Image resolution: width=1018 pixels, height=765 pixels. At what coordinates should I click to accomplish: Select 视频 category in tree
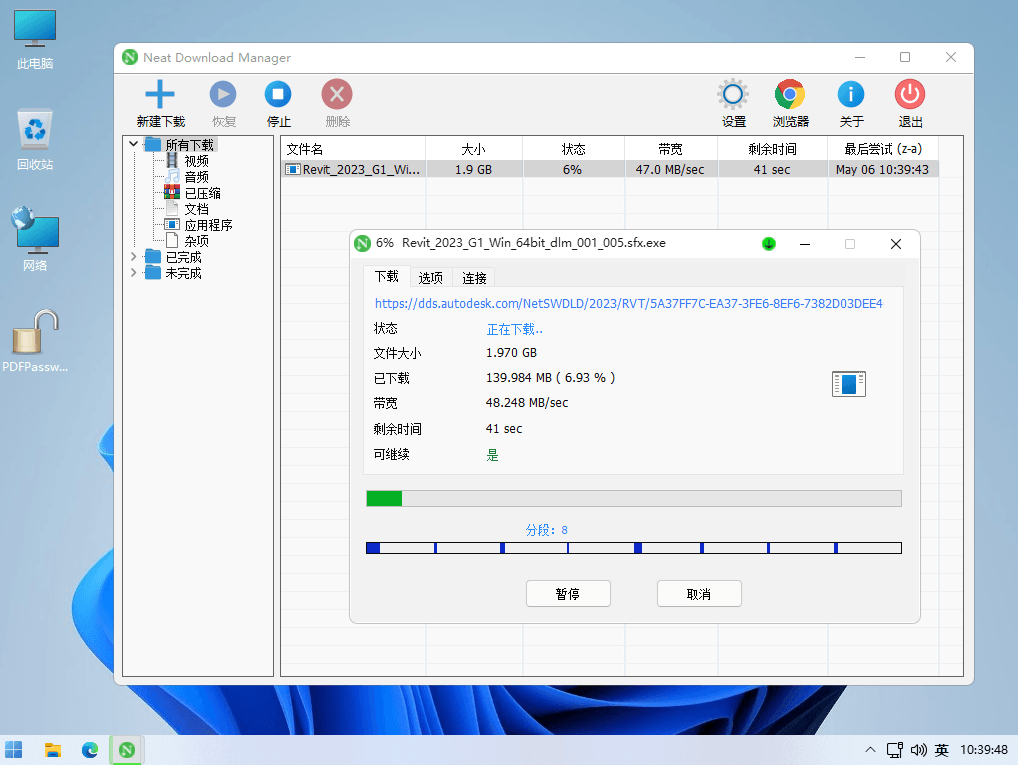(196, 161)
